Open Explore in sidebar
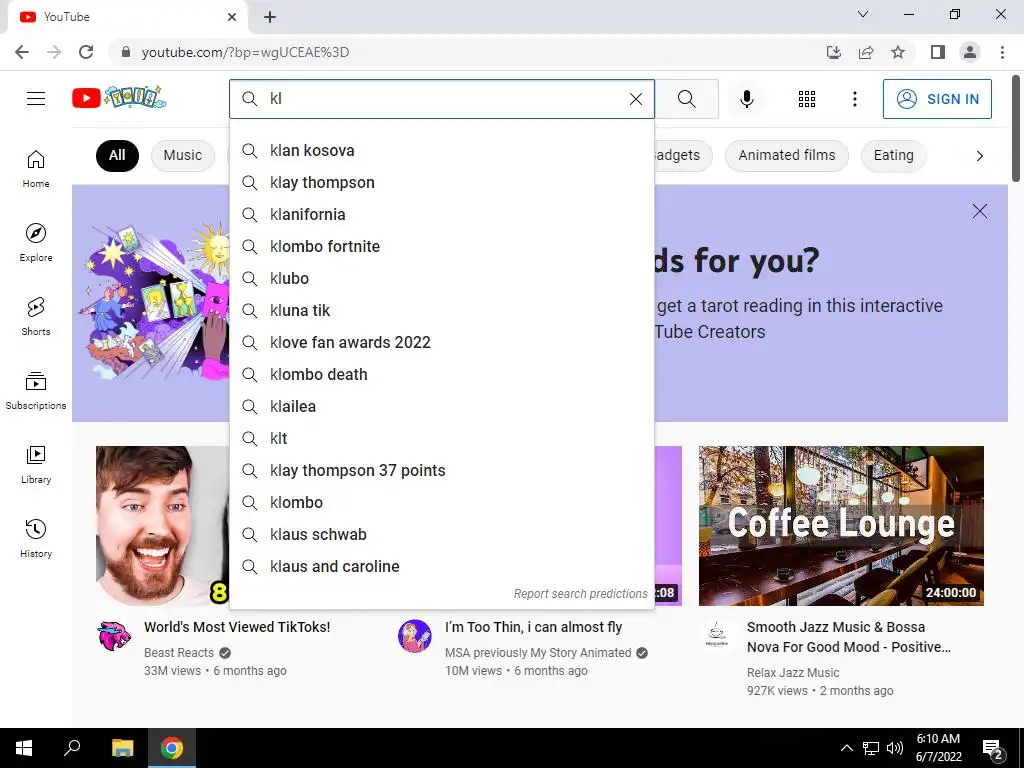 point(36,242)
